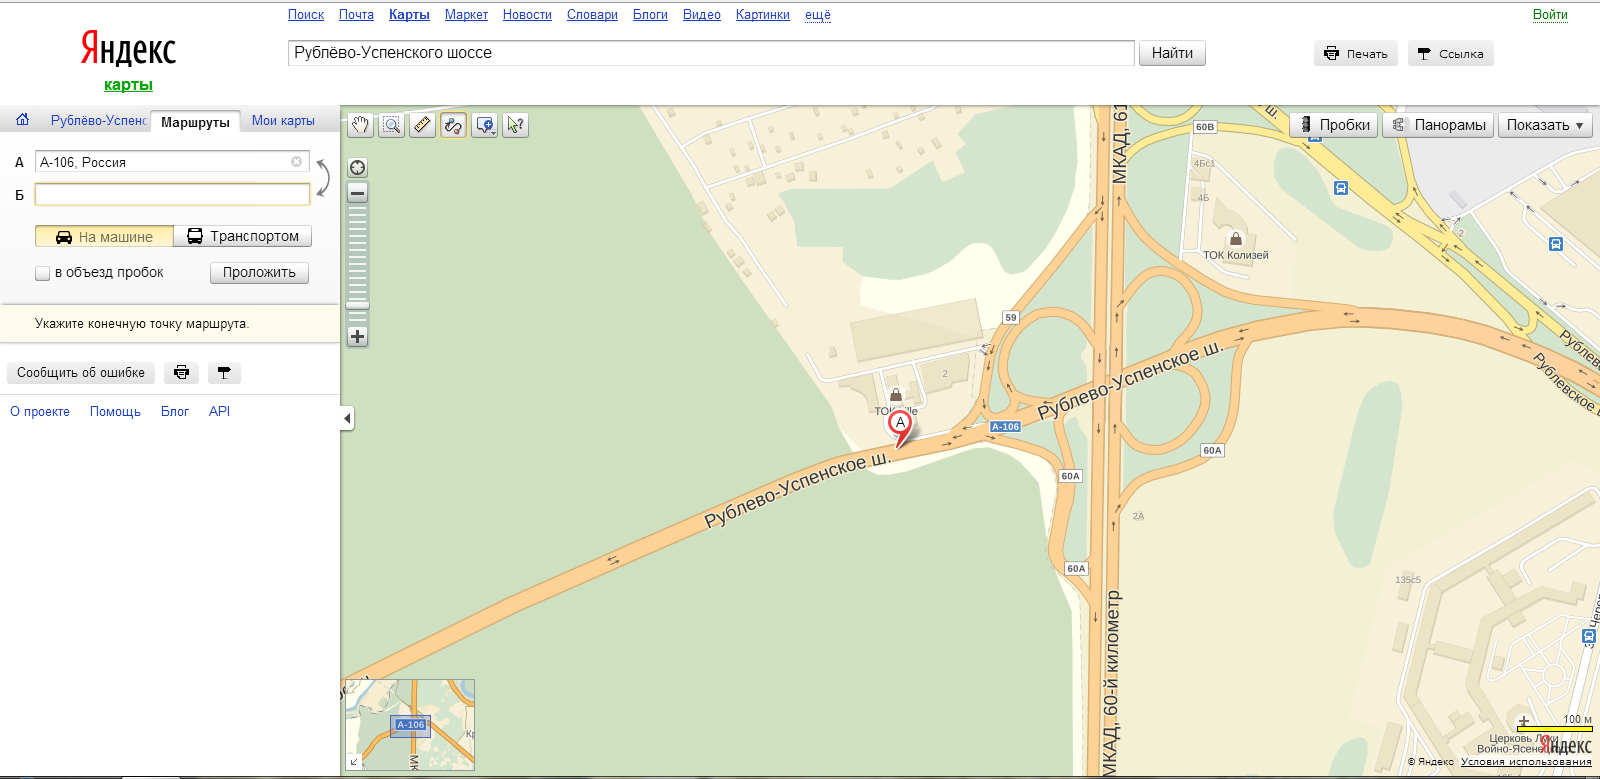Clear the point A address field
This screenshot has height=779, width=1600.
pyautogui.click(x=296, y=162)
